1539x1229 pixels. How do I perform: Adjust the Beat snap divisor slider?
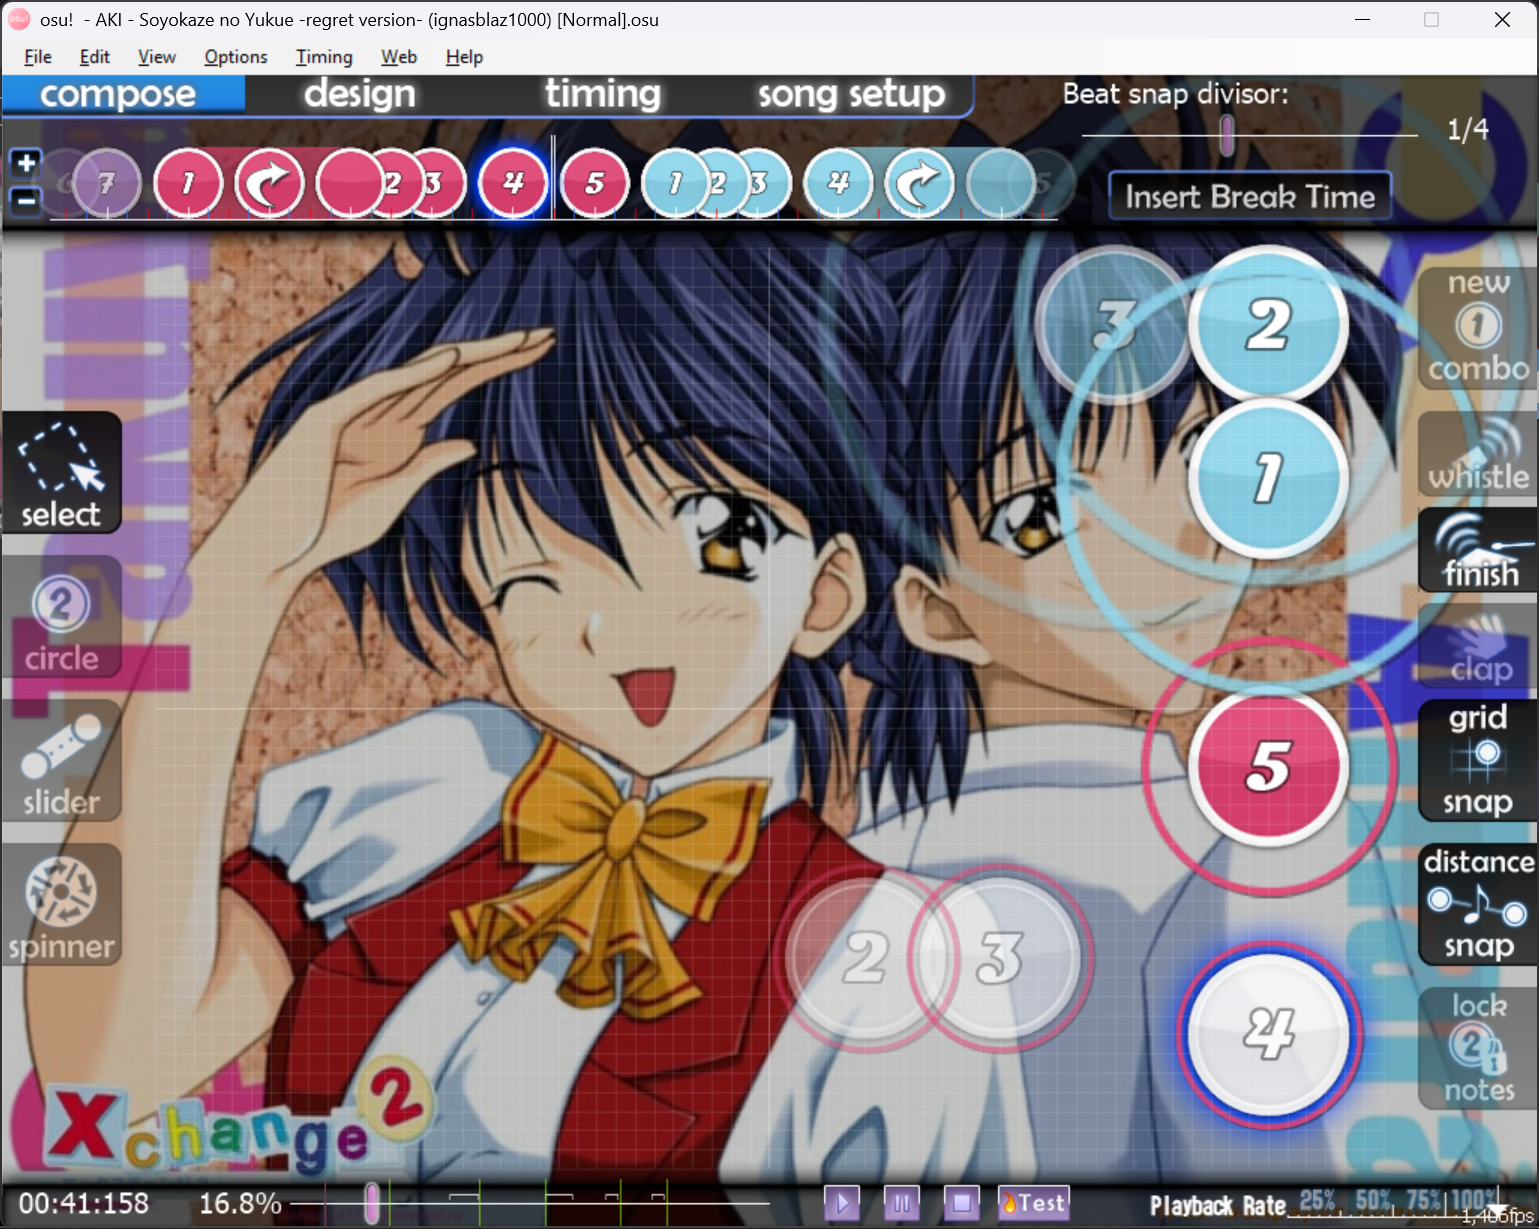[x=1226, y=134]
